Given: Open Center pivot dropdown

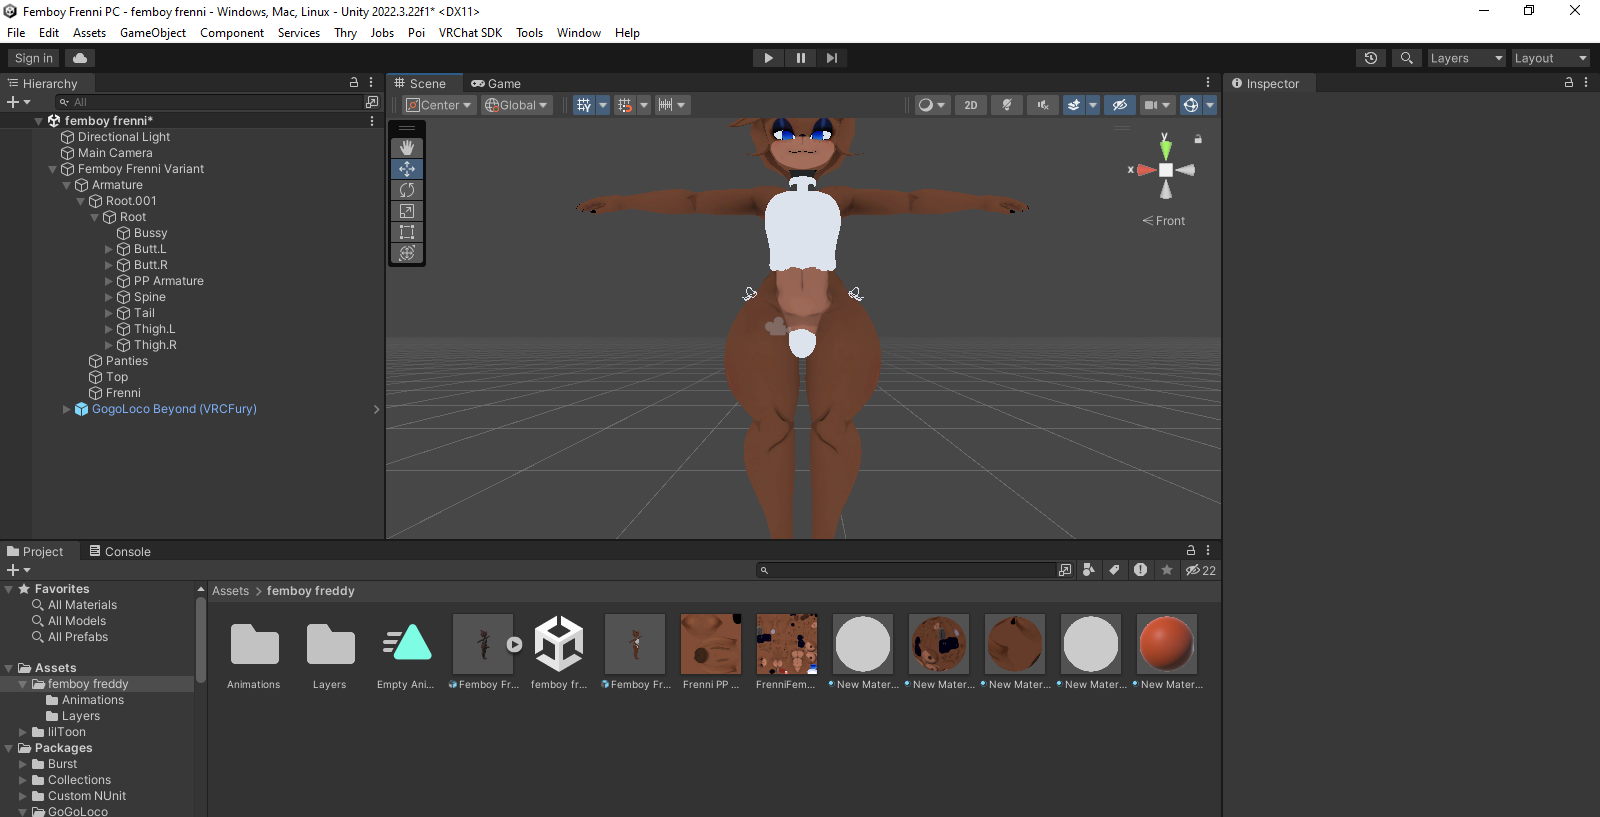Looking at the screenshot, I should click(438, 105).
